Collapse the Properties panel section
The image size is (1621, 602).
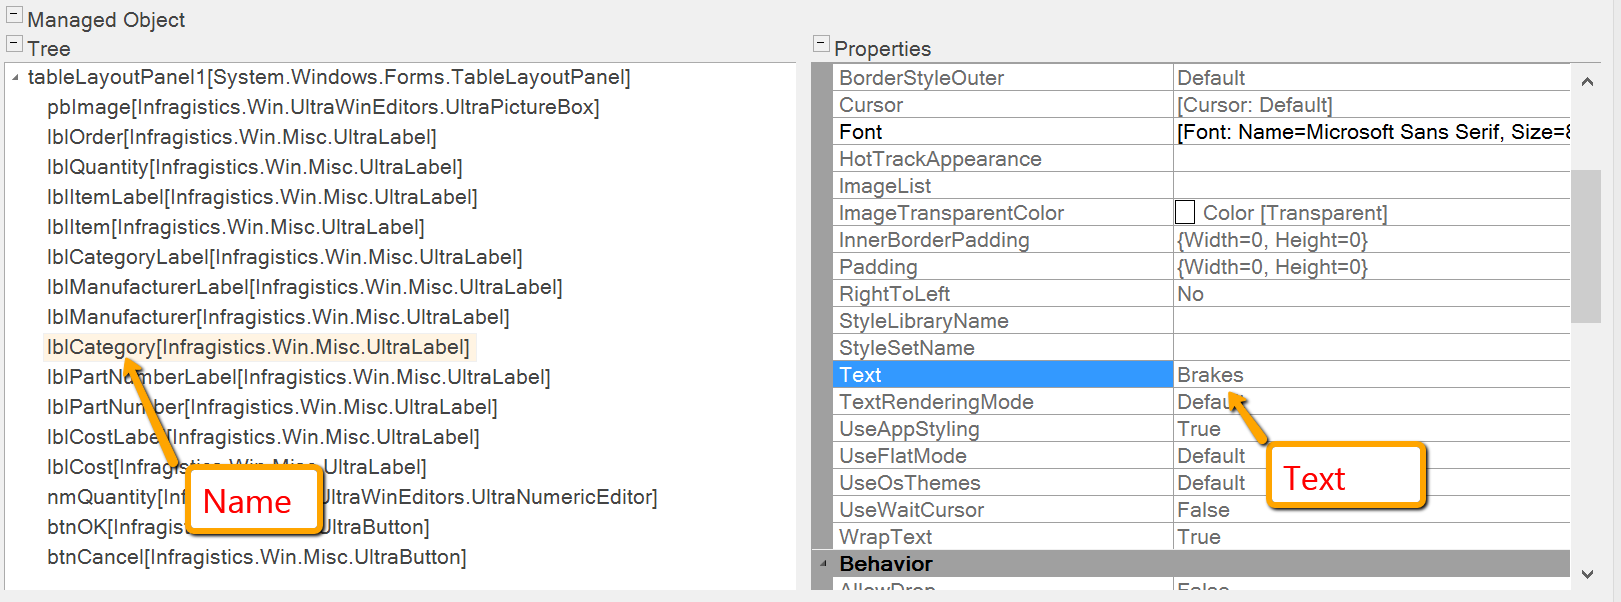pos(821,44)
